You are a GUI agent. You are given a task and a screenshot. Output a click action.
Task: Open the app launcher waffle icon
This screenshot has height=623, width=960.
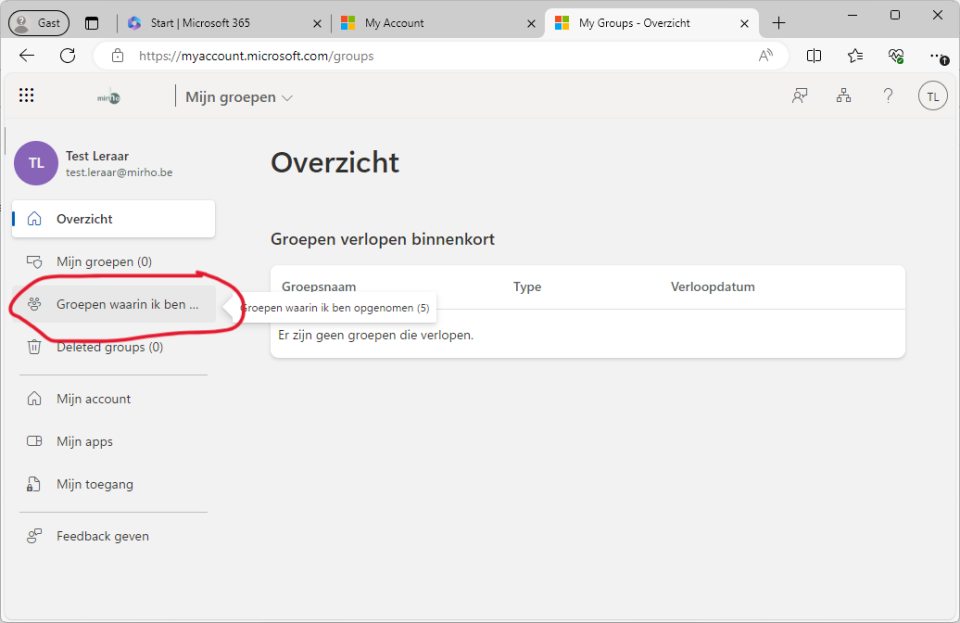pyautogui.click(x=27, y=96)
